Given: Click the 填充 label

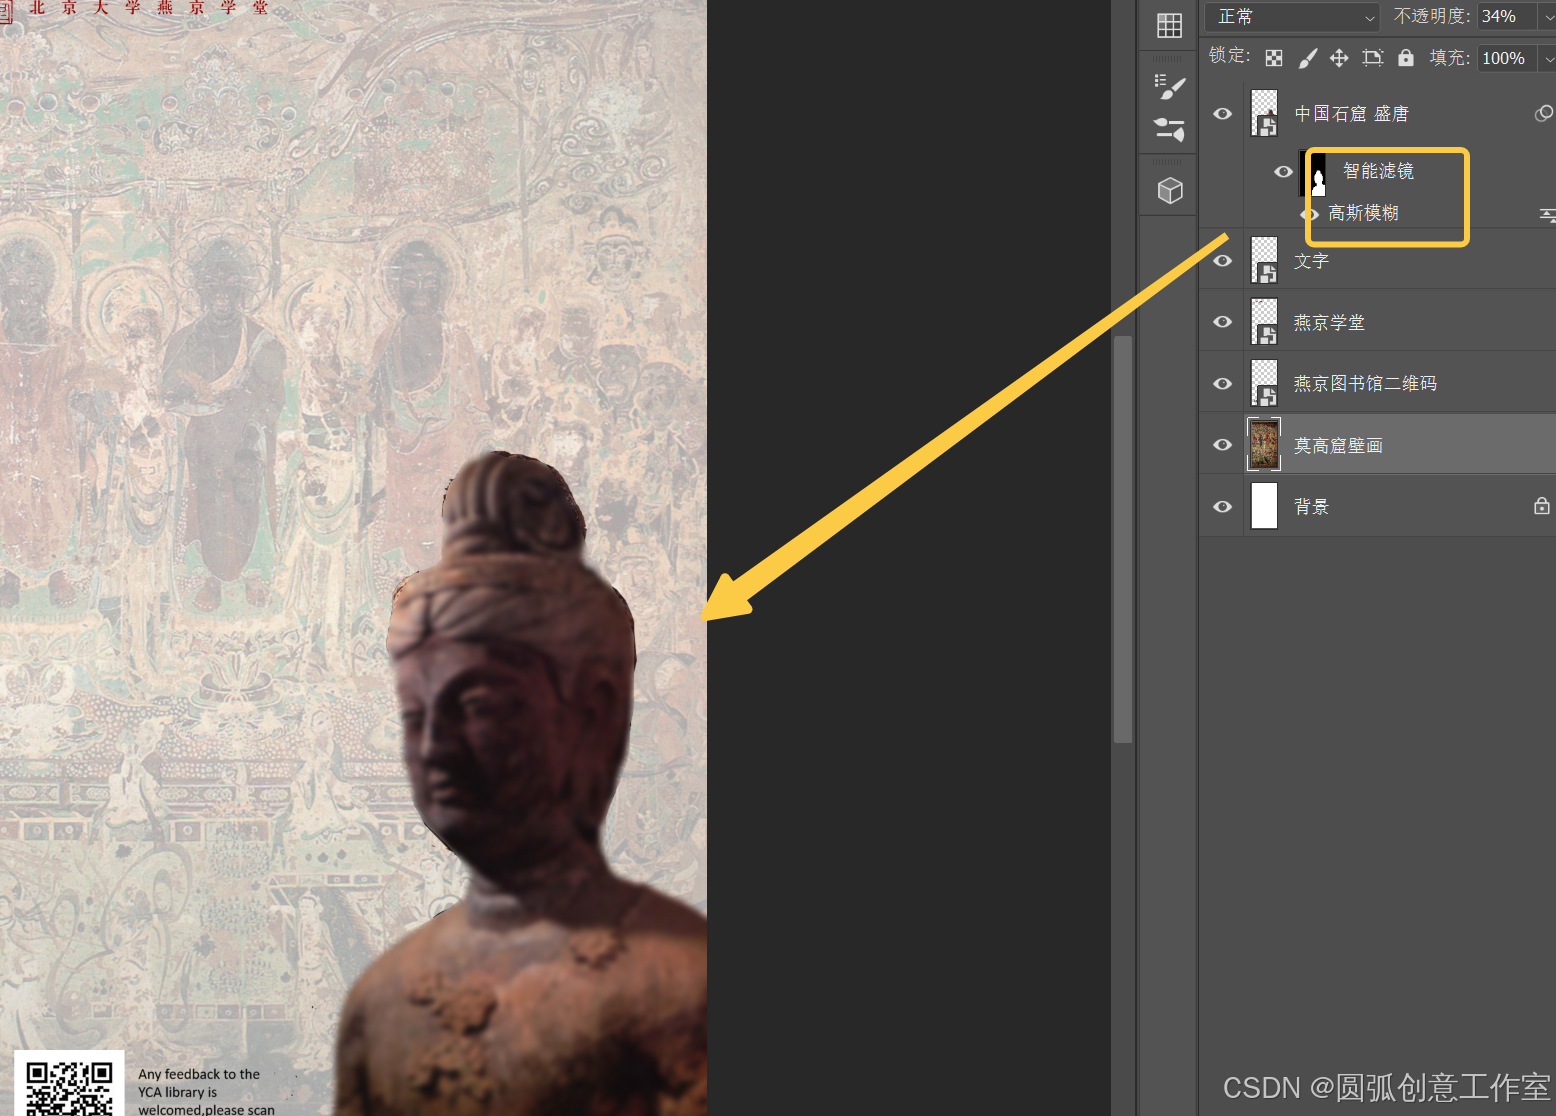Looking at the screenshot, I should [1450, 58].
